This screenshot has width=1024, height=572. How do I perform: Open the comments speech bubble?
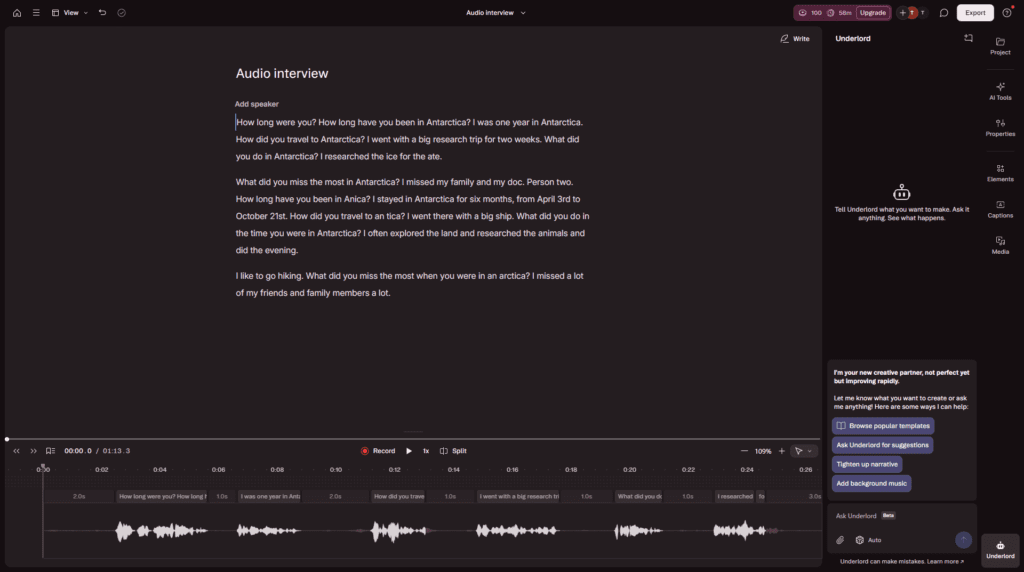coord(944,12)
